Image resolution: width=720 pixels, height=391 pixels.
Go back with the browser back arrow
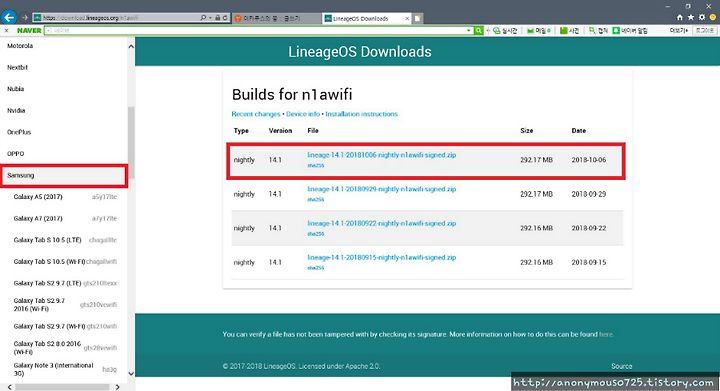[9, 17]
